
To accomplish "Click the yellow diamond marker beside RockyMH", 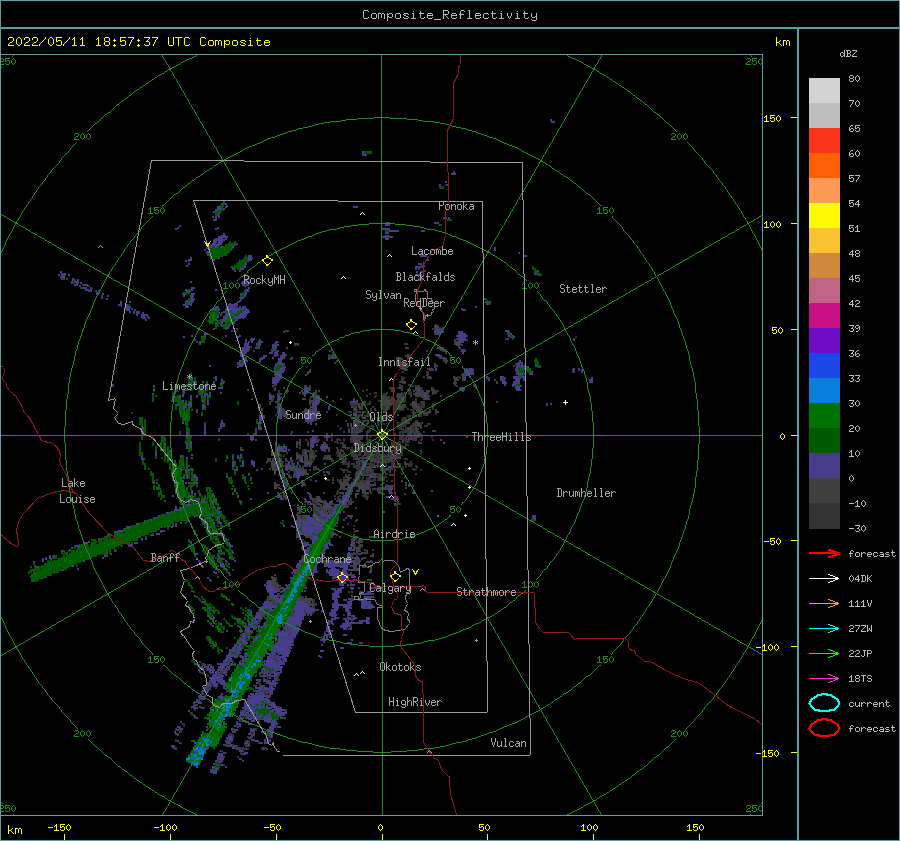I will (x=267, y=261).
